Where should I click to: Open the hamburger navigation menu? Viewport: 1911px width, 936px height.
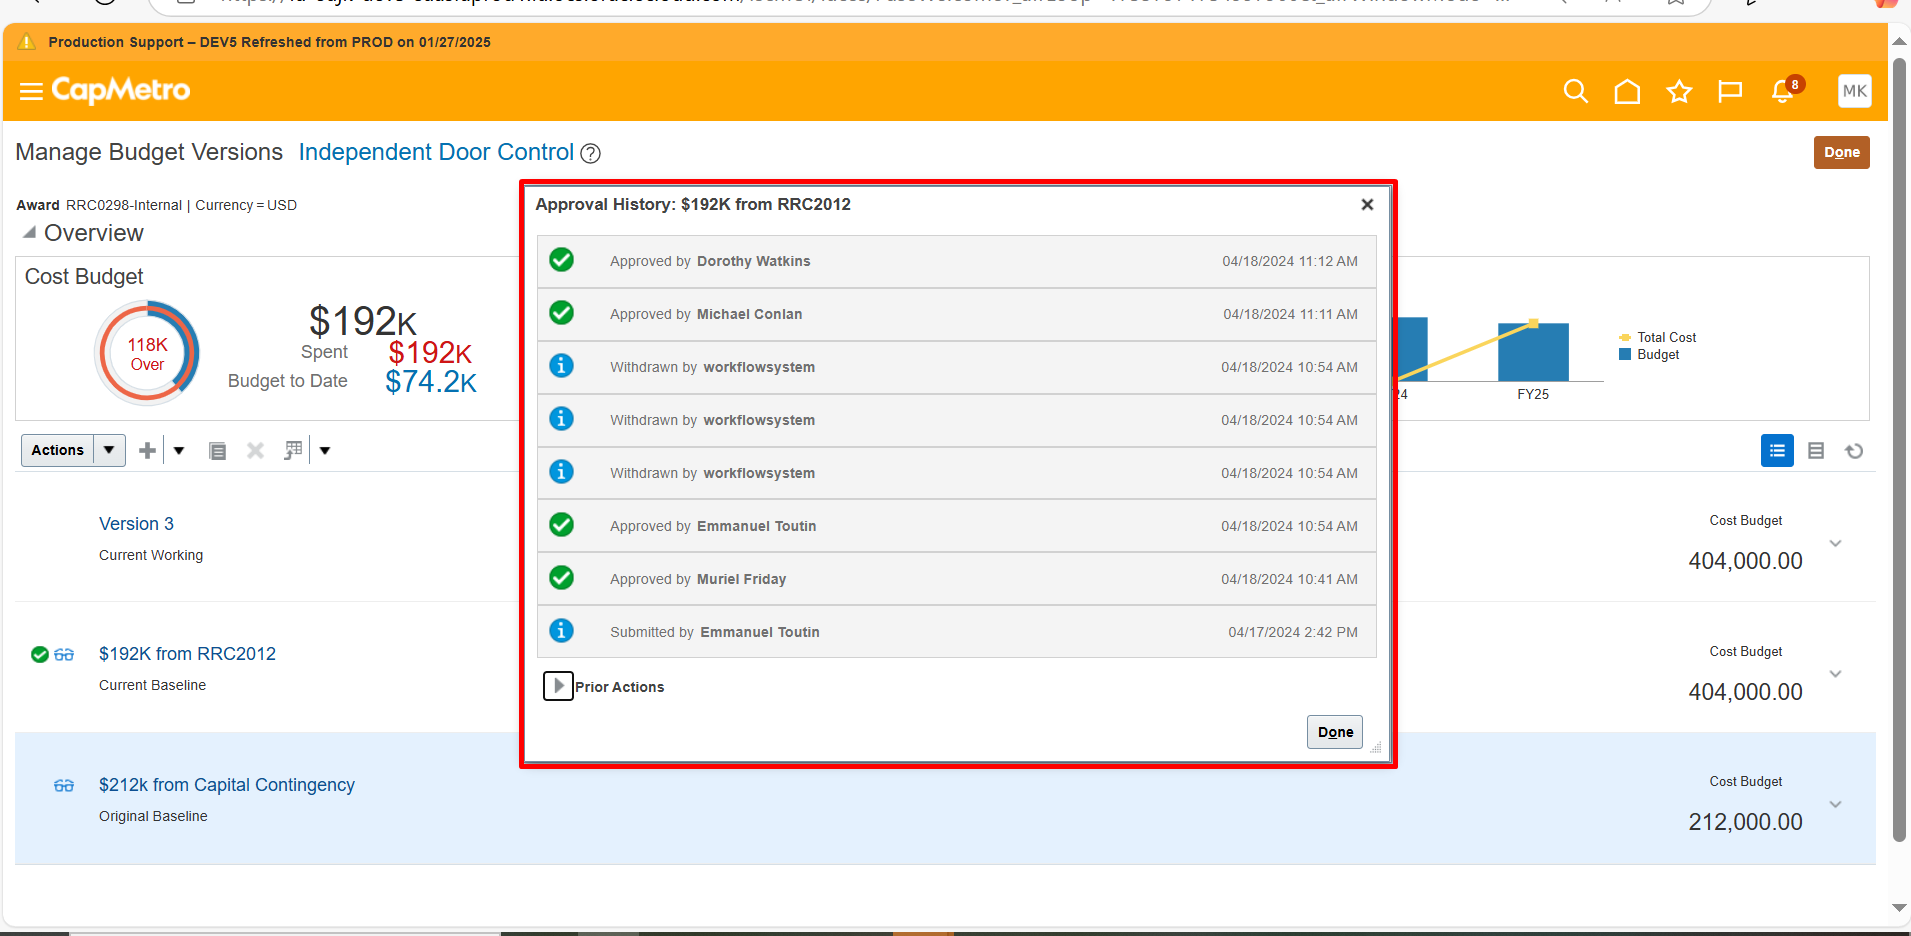click(31, 91)
